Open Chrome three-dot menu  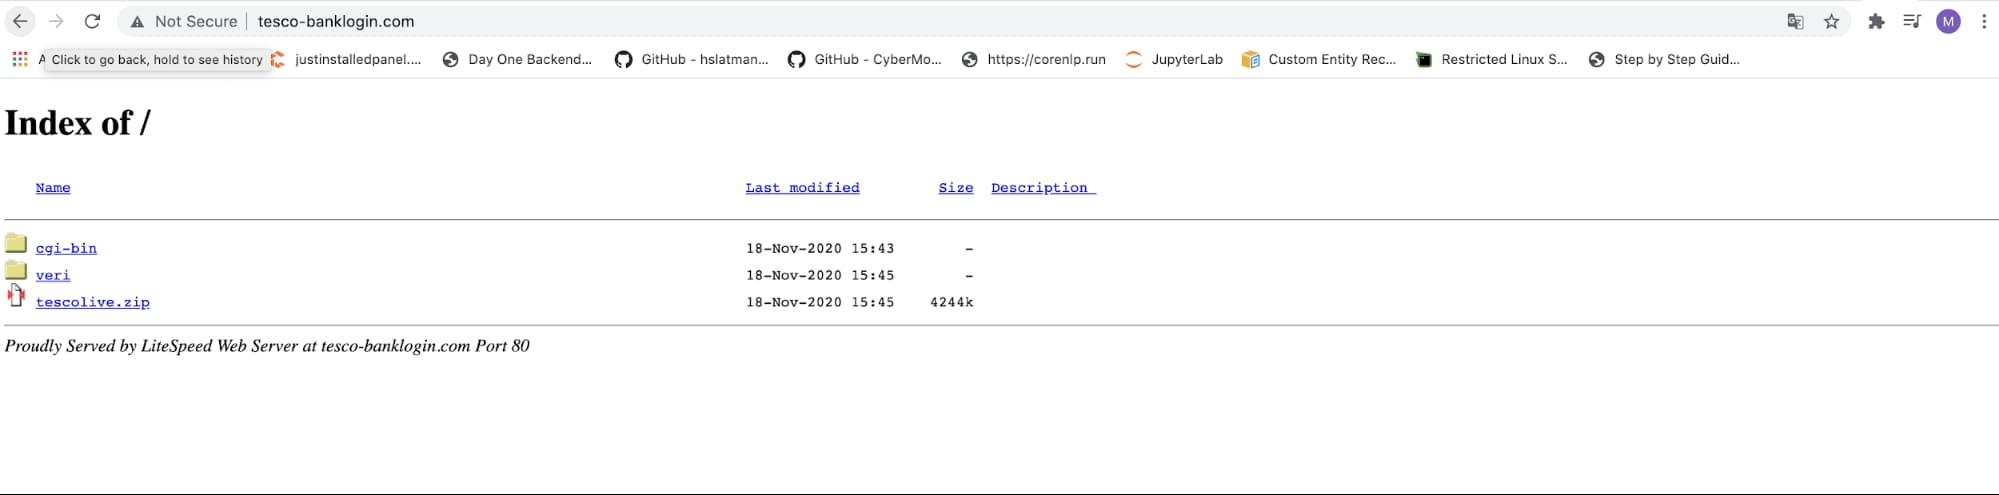1984,21
